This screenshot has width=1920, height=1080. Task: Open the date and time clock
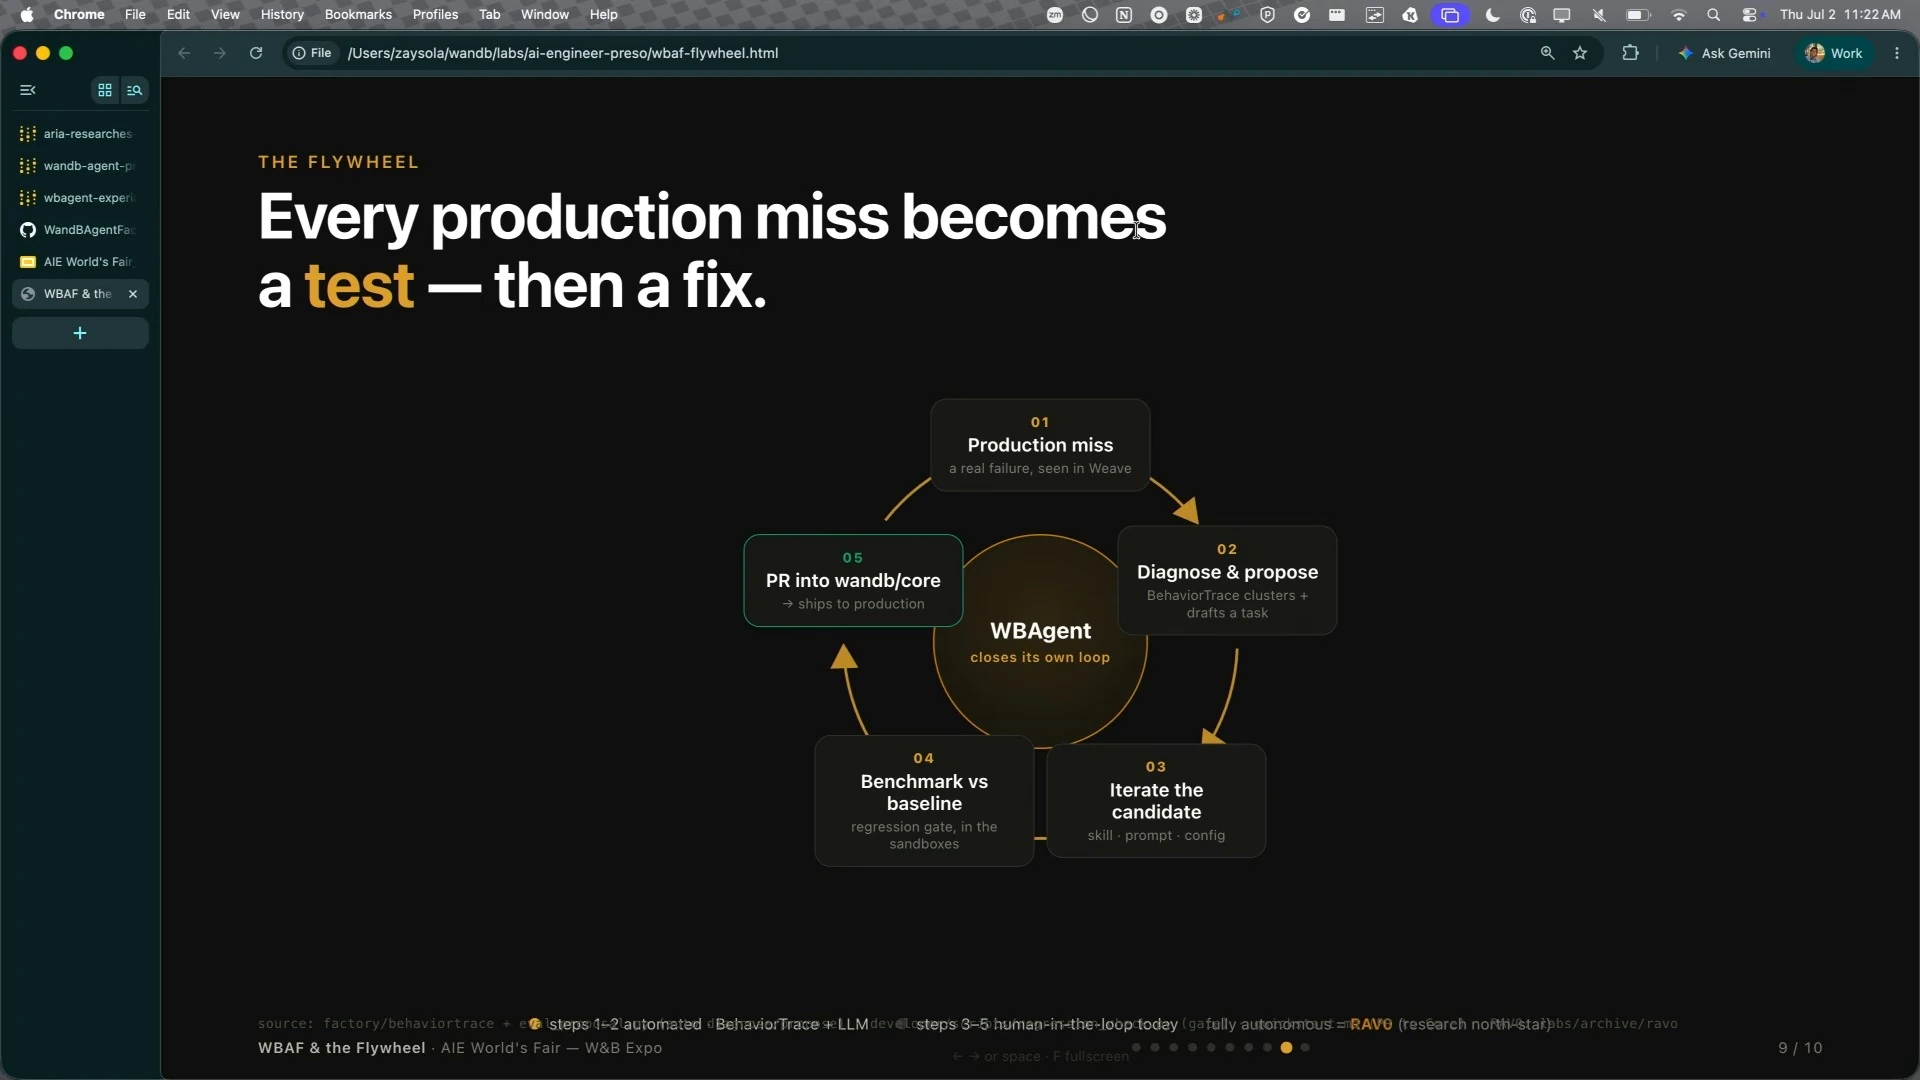point(1840,14)
